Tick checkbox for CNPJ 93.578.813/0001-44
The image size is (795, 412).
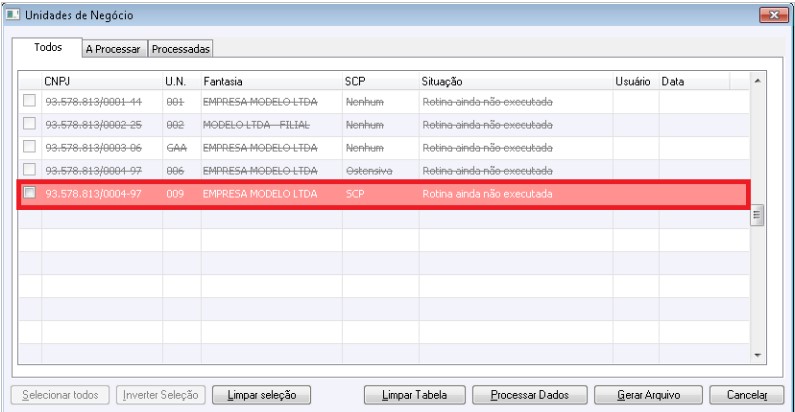[x=29, y=100]
